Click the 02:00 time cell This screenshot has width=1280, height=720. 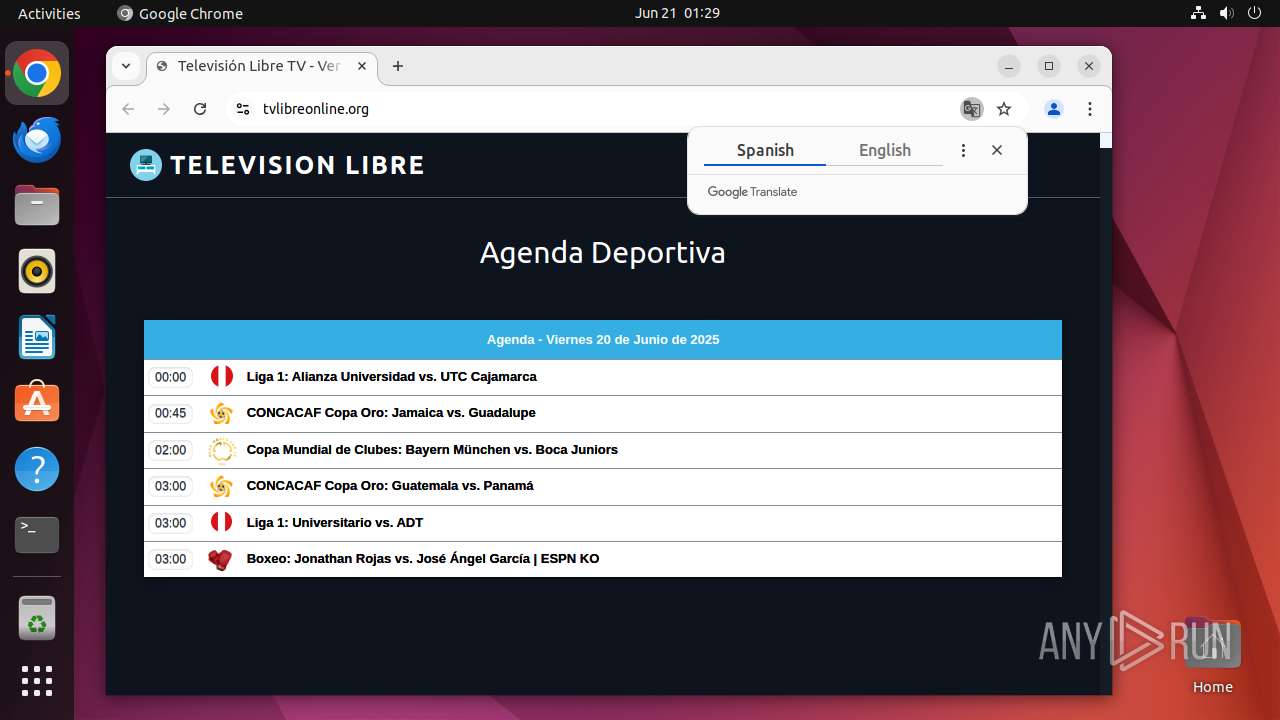click(x=170, y=450)
